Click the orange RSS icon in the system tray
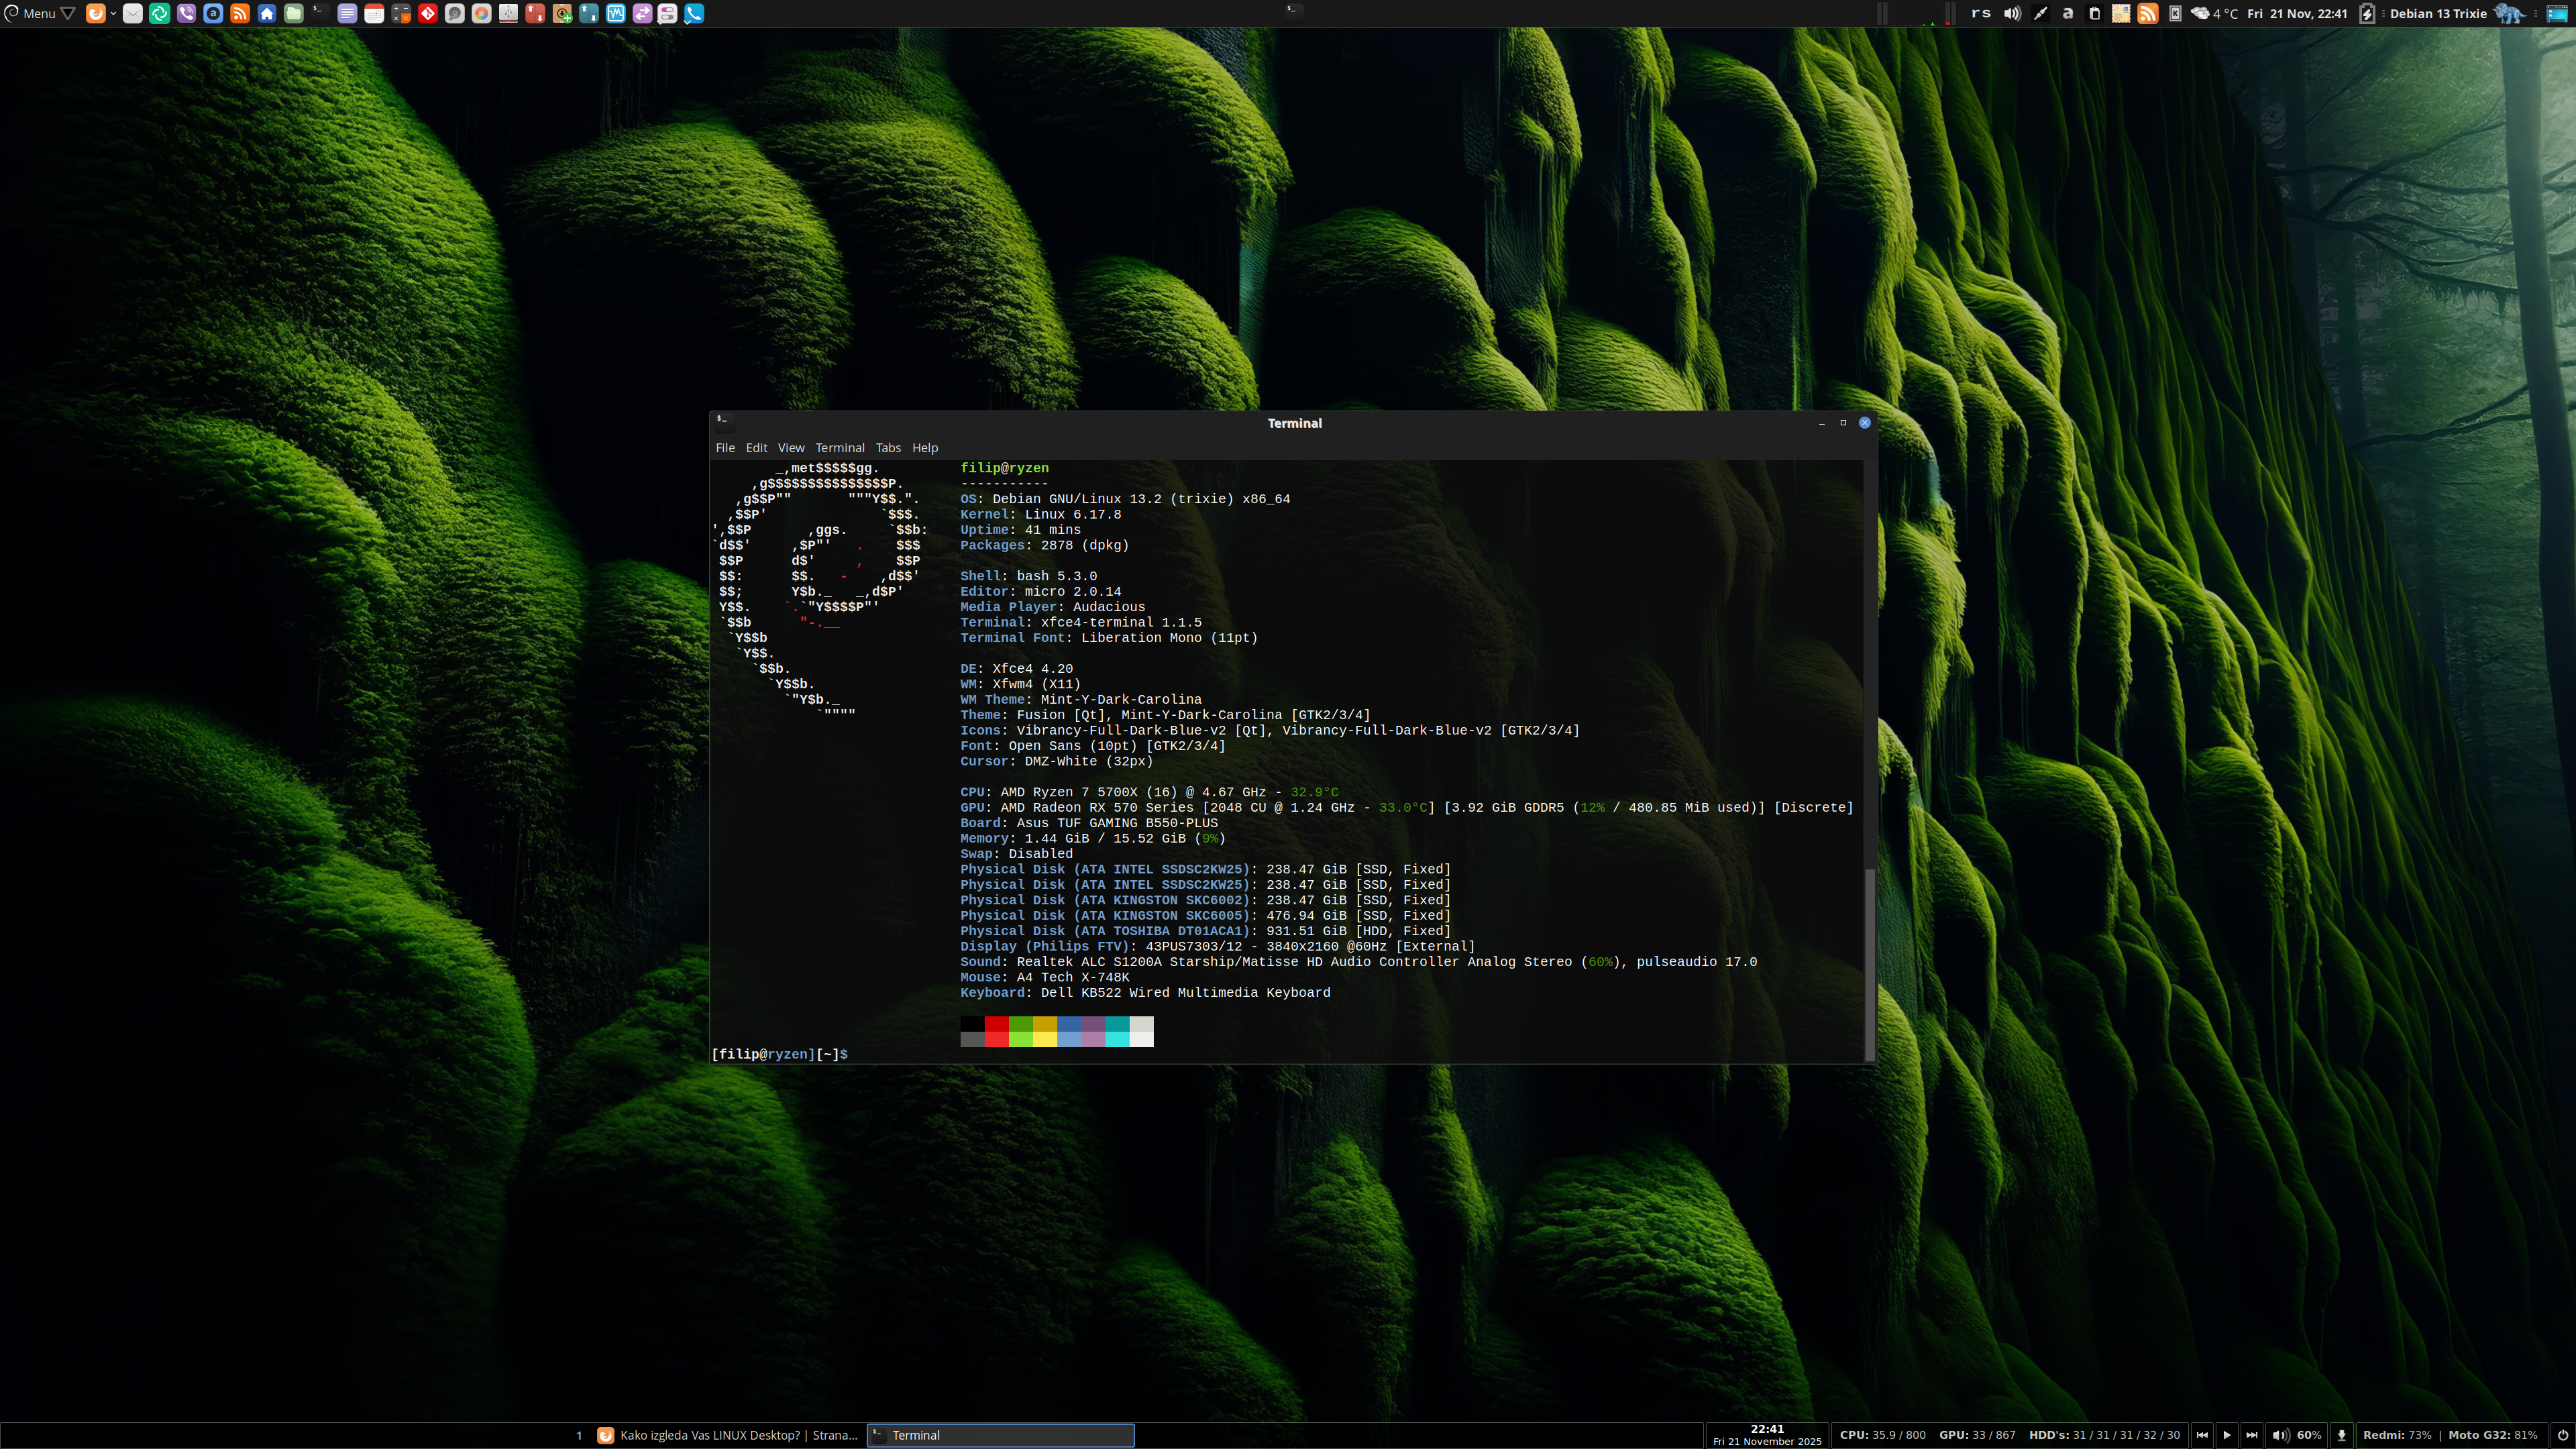Image resolution: width=2576 pixels, height=1449 pixels. [2147, 14]
